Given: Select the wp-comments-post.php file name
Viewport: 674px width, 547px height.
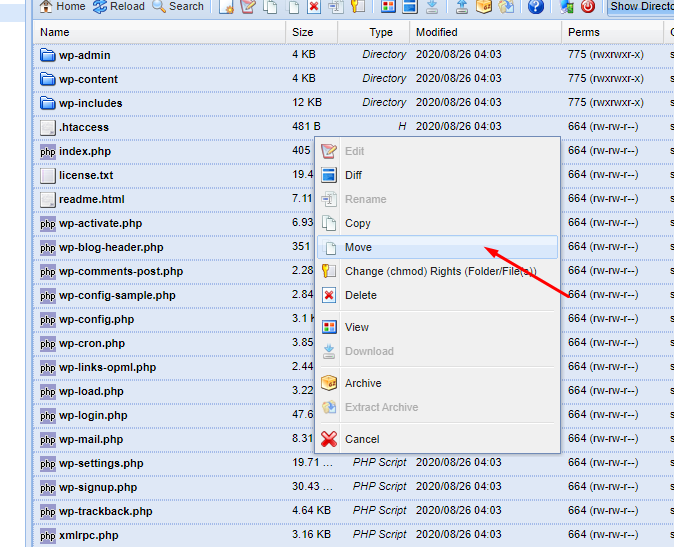Looking at the screenshot, I should 121,272.
